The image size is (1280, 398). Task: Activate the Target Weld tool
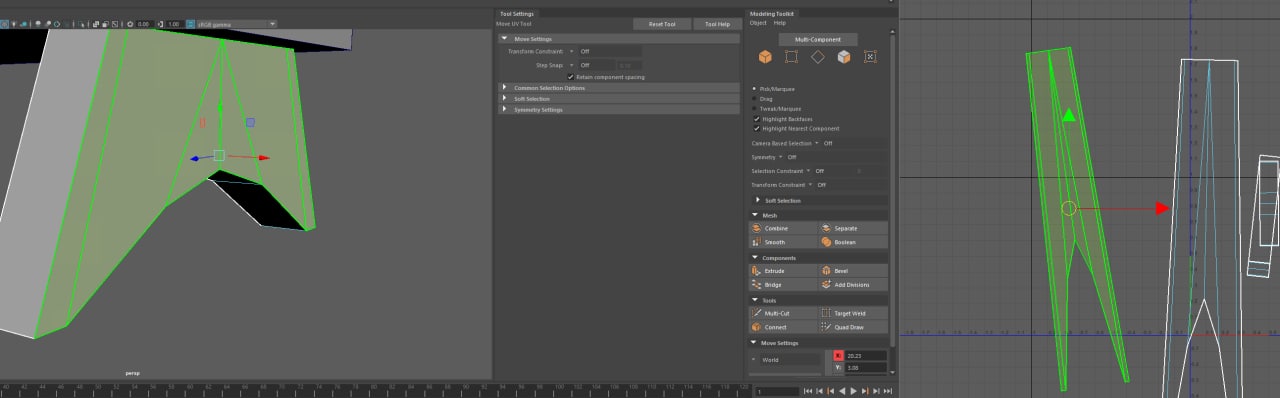coord(853,313)
